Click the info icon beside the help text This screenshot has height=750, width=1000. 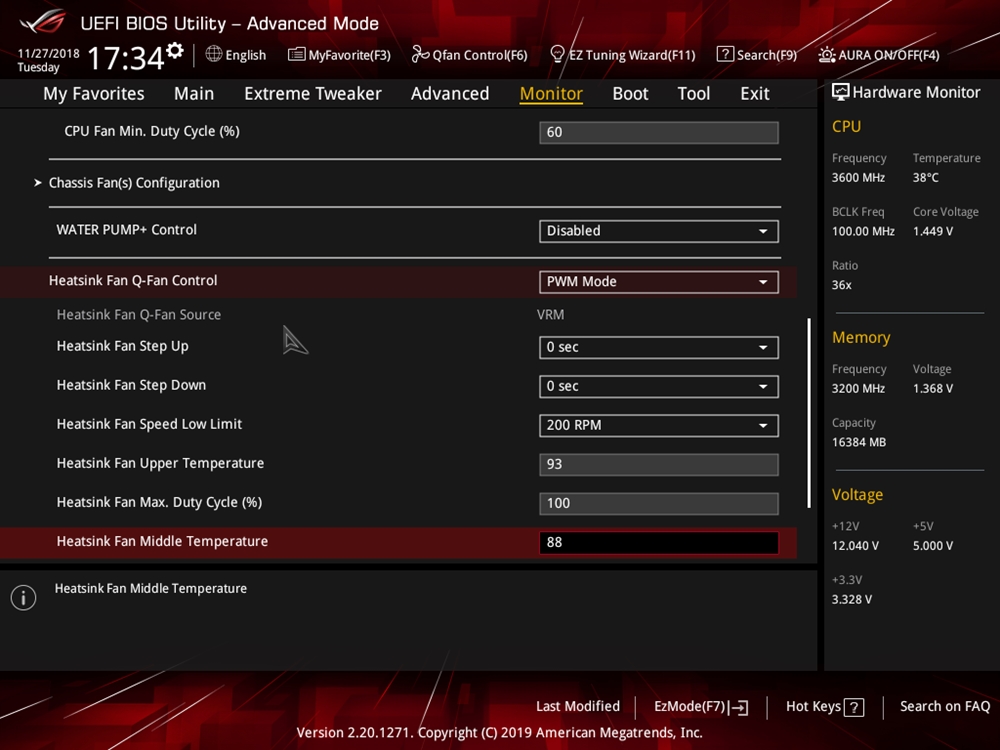pos(24,598)
